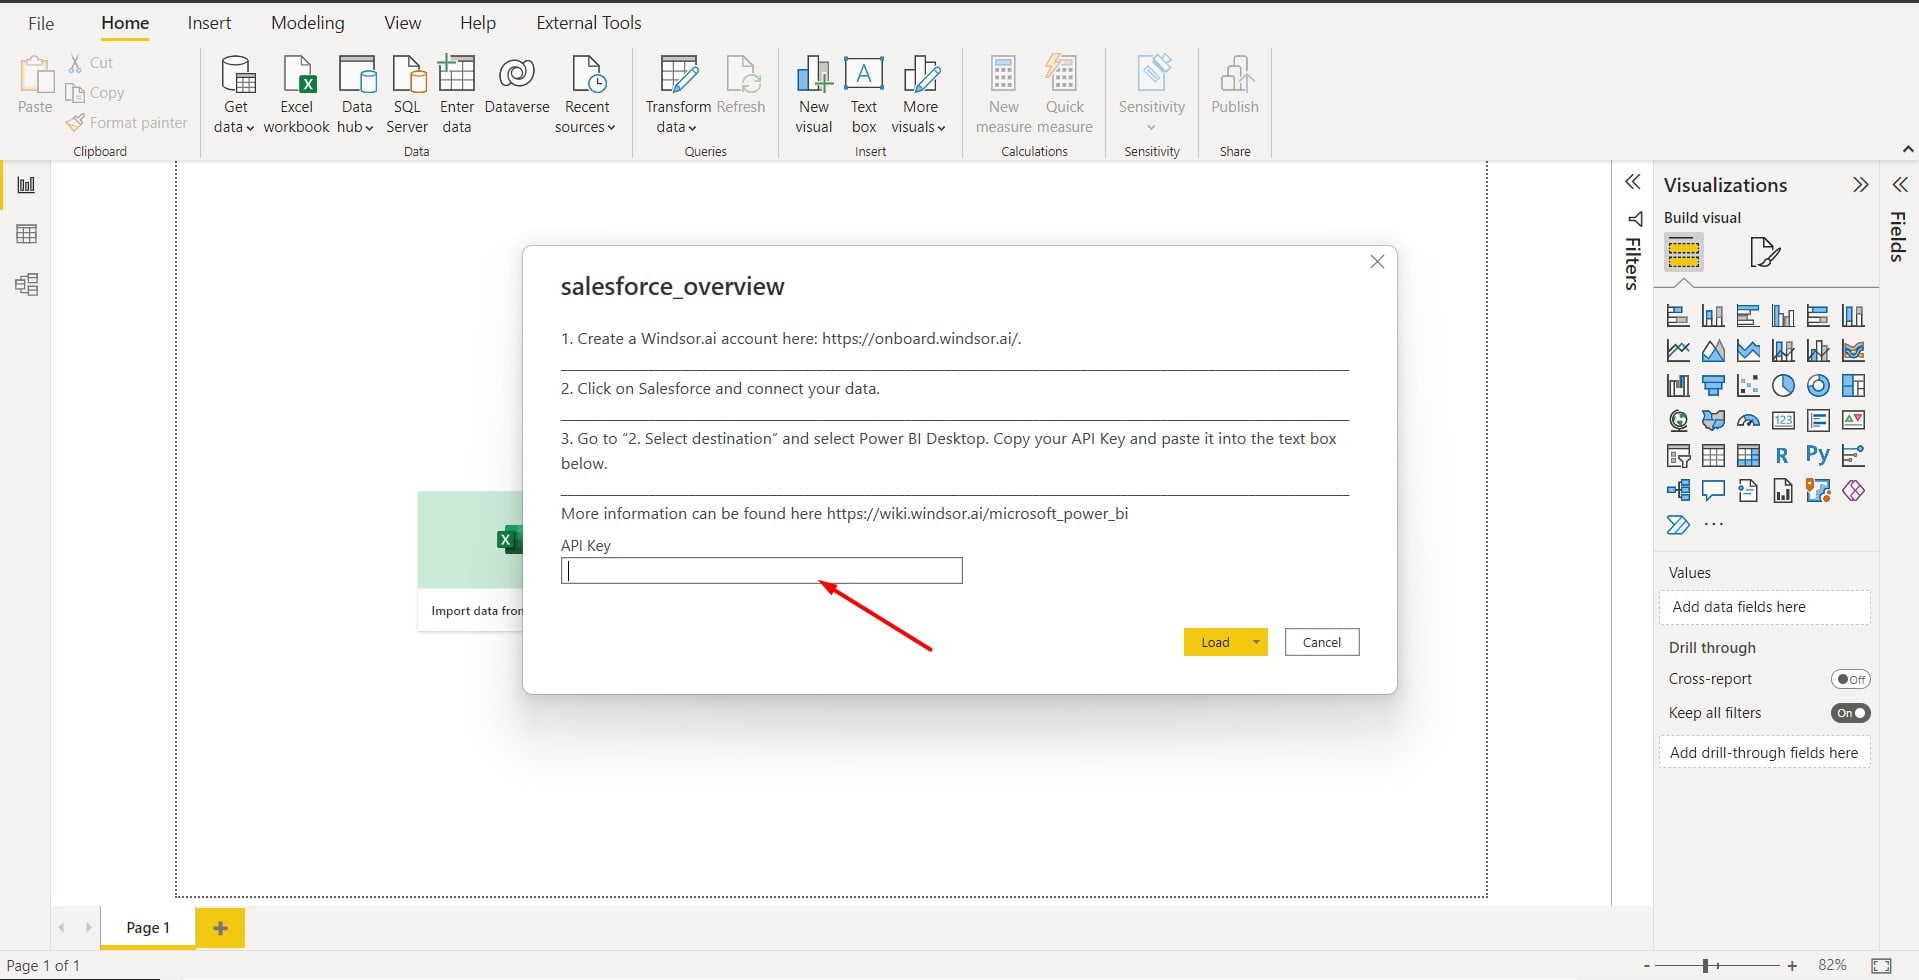
Task: Select the Ribbon chart visual
Action: point(1853,351)
